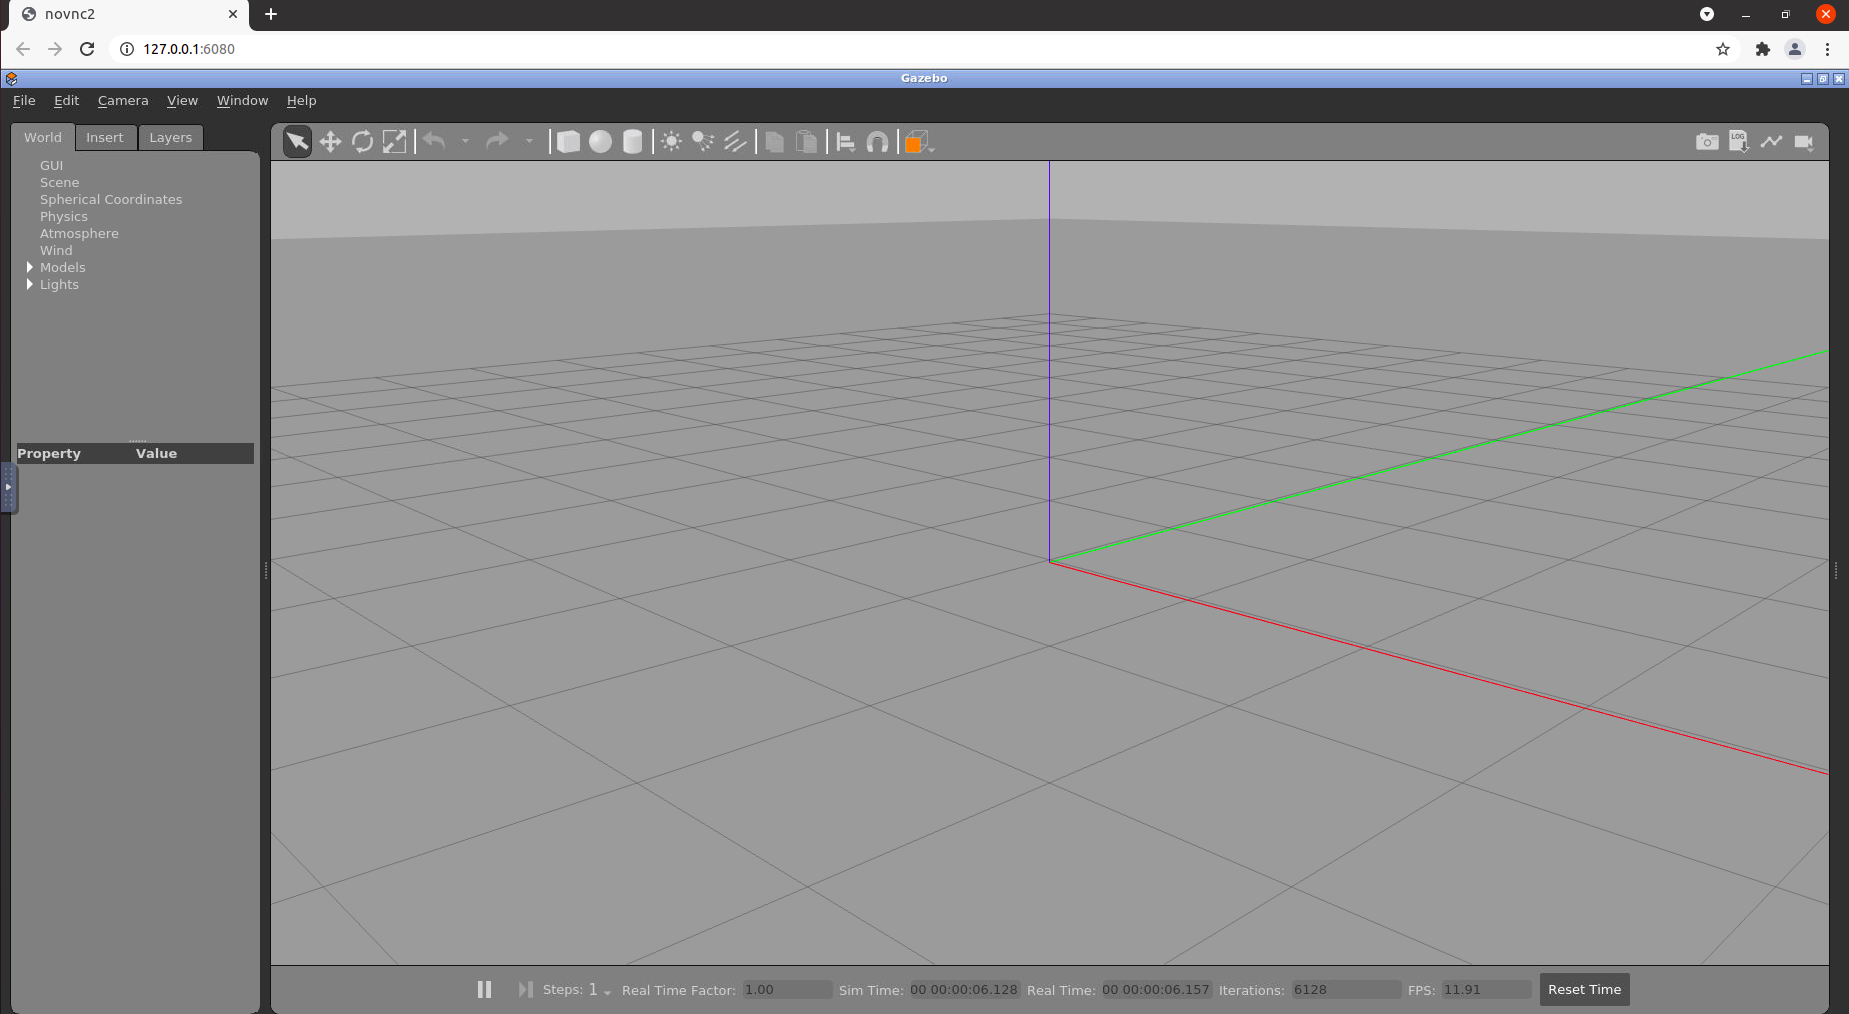The height and width of the screenshot is (1014, 1849).
Task: Activate the Translate mode tool
Action: (x=330, y=142)
